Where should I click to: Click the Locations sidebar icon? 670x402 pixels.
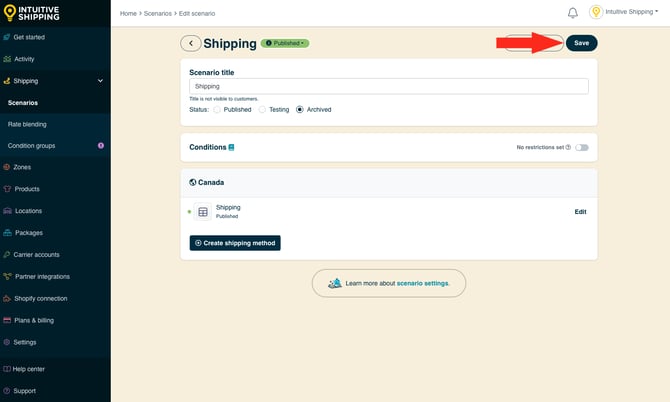[7, 211]
